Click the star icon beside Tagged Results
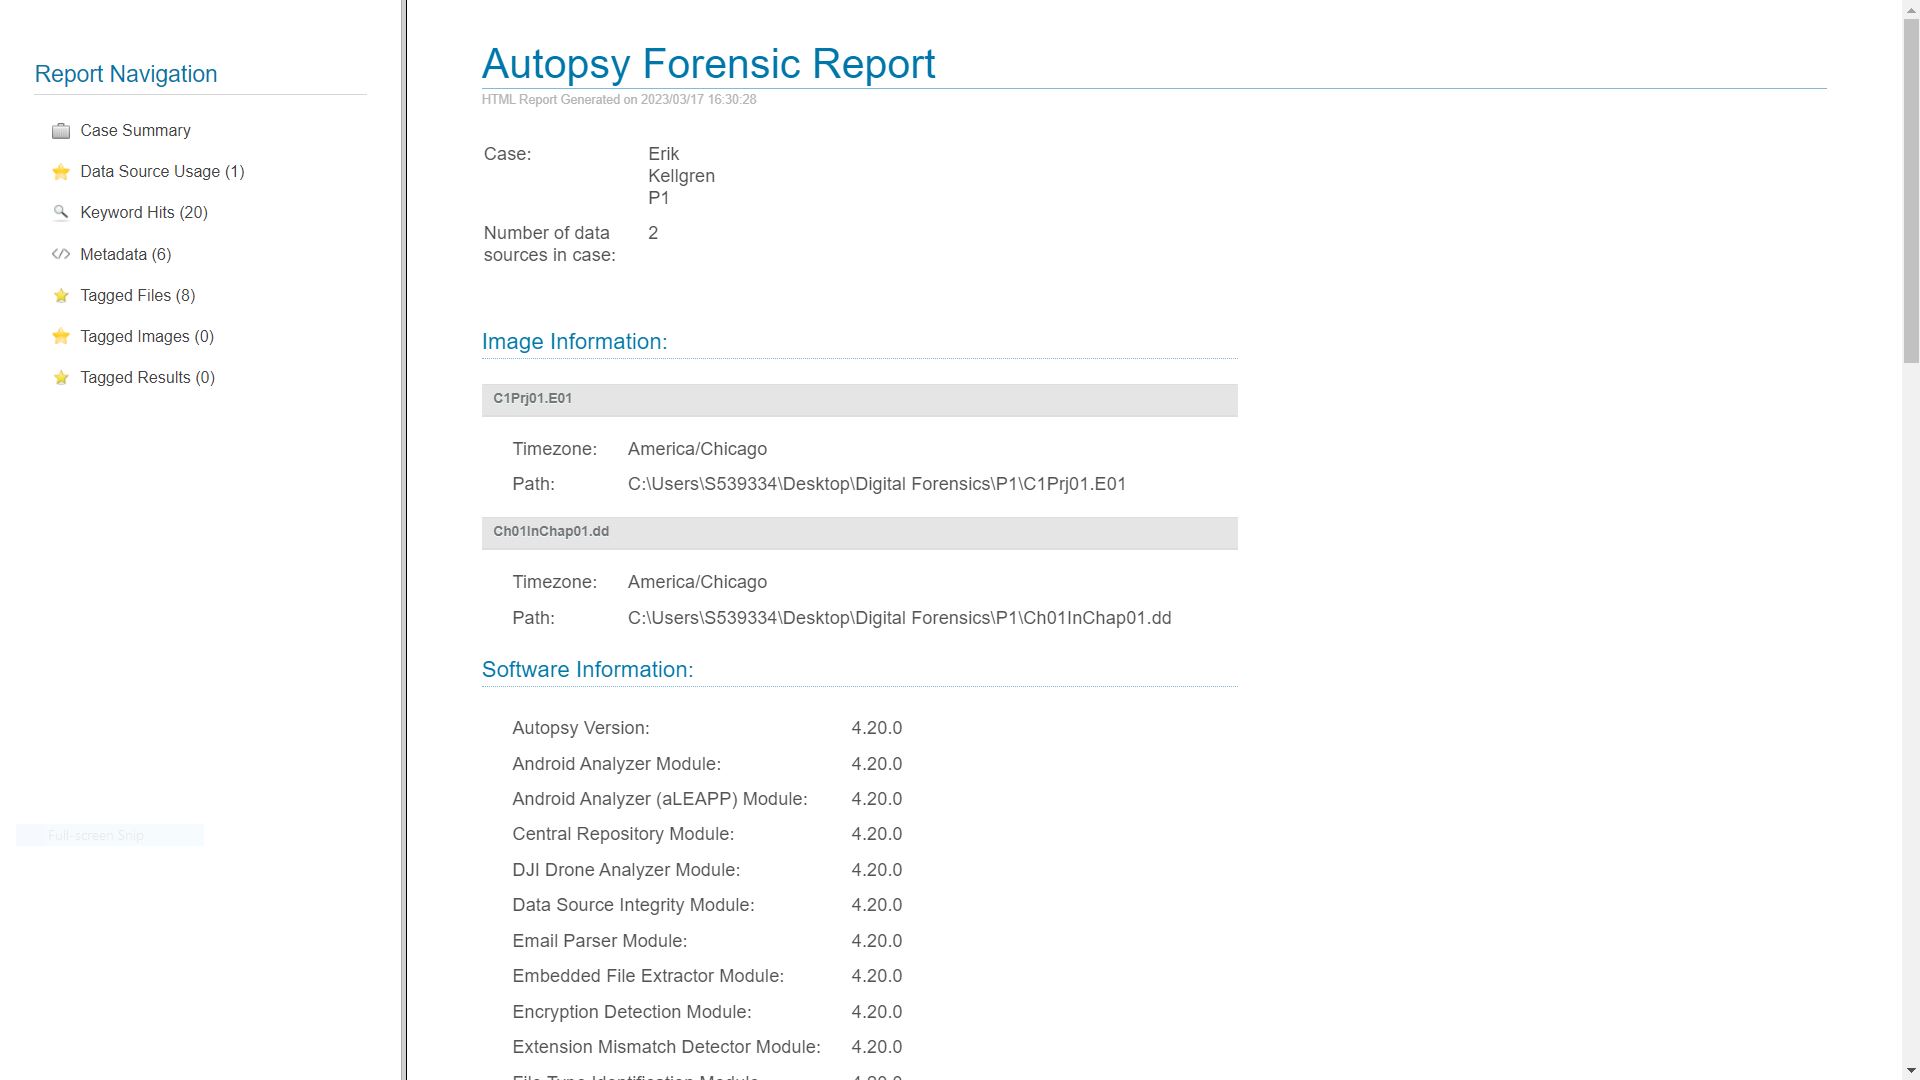Viewport: 1920px width, 1080px height. (x=60, y=377)
